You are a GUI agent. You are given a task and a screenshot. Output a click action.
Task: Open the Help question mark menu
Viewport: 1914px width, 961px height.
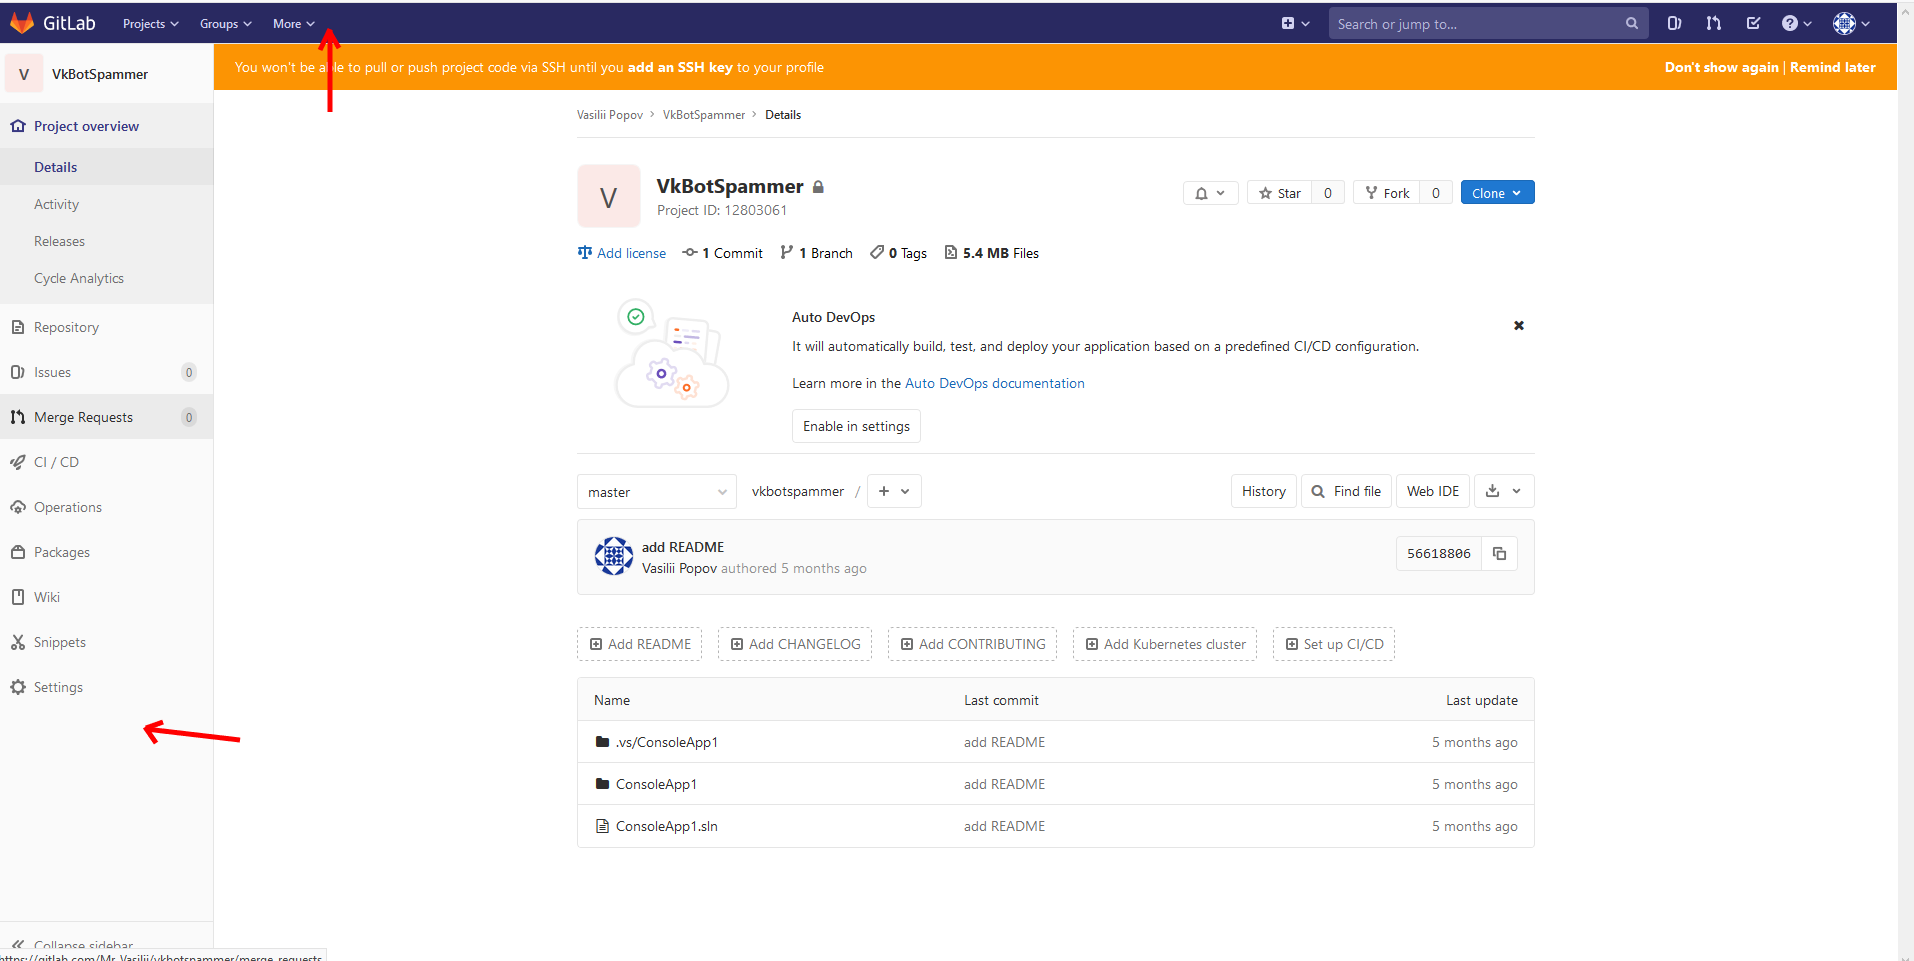[1796, 24]
